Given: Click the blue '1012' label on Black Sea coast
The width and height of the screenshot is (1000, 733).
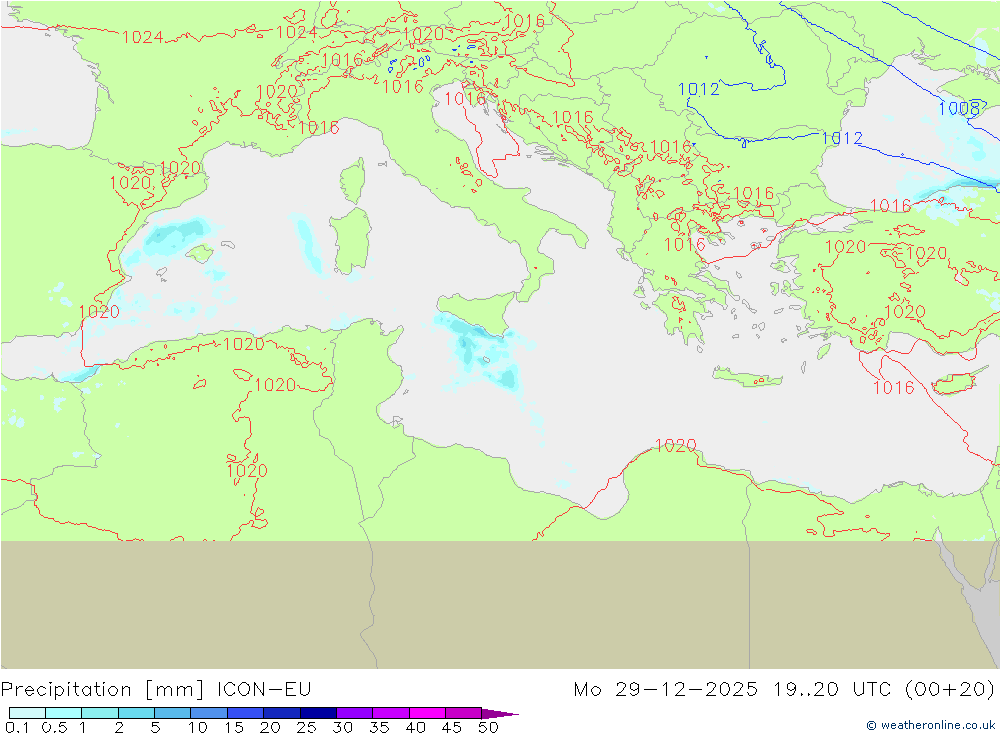Looking at the screenshot, I should 842,138.
